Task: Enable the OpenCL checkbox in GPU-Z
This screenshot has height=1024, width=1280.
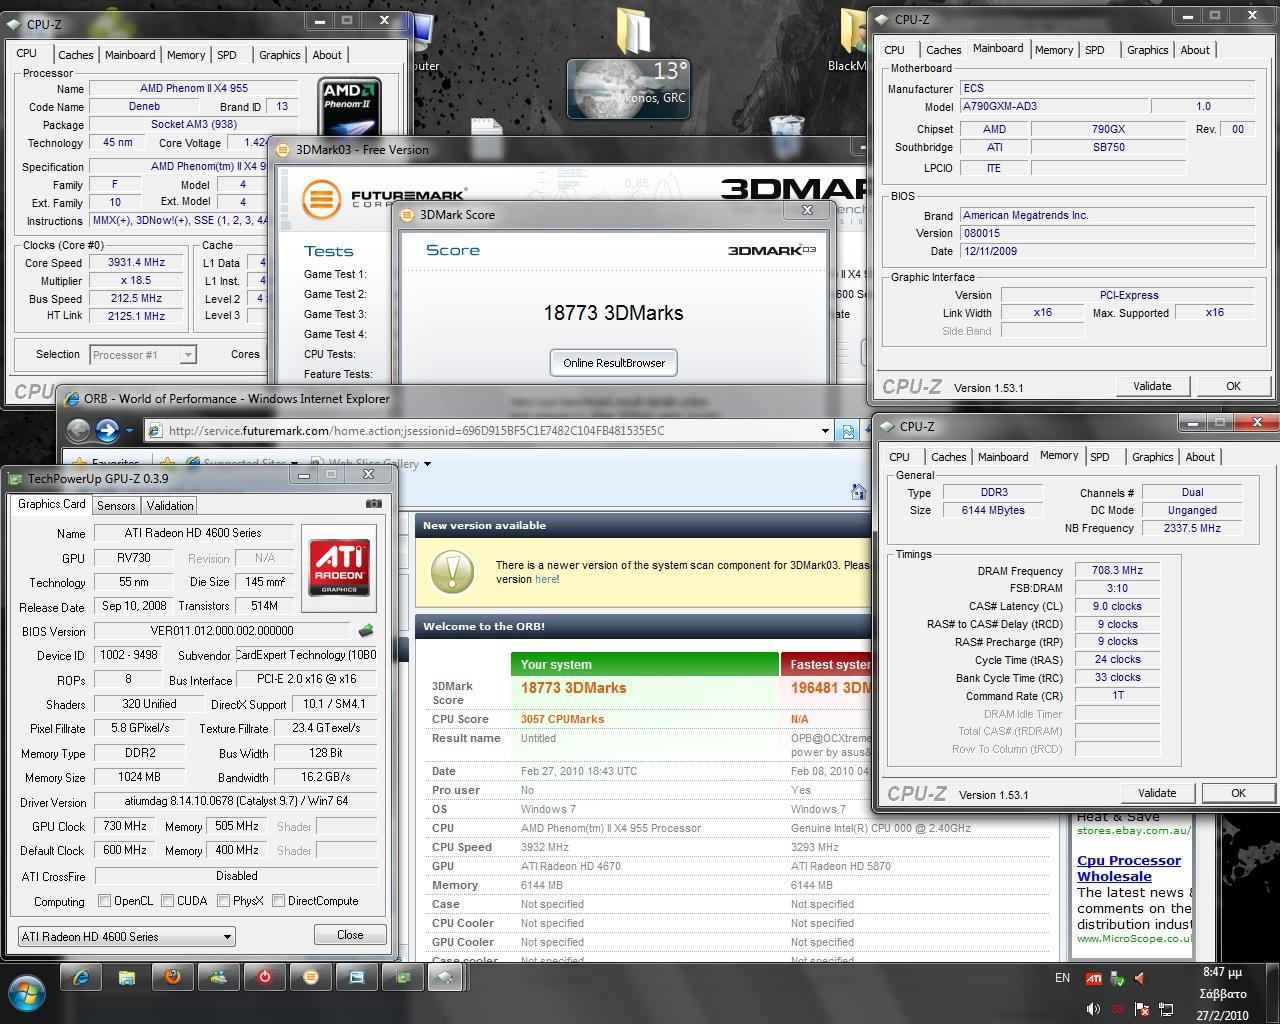Action: [104, 901]
